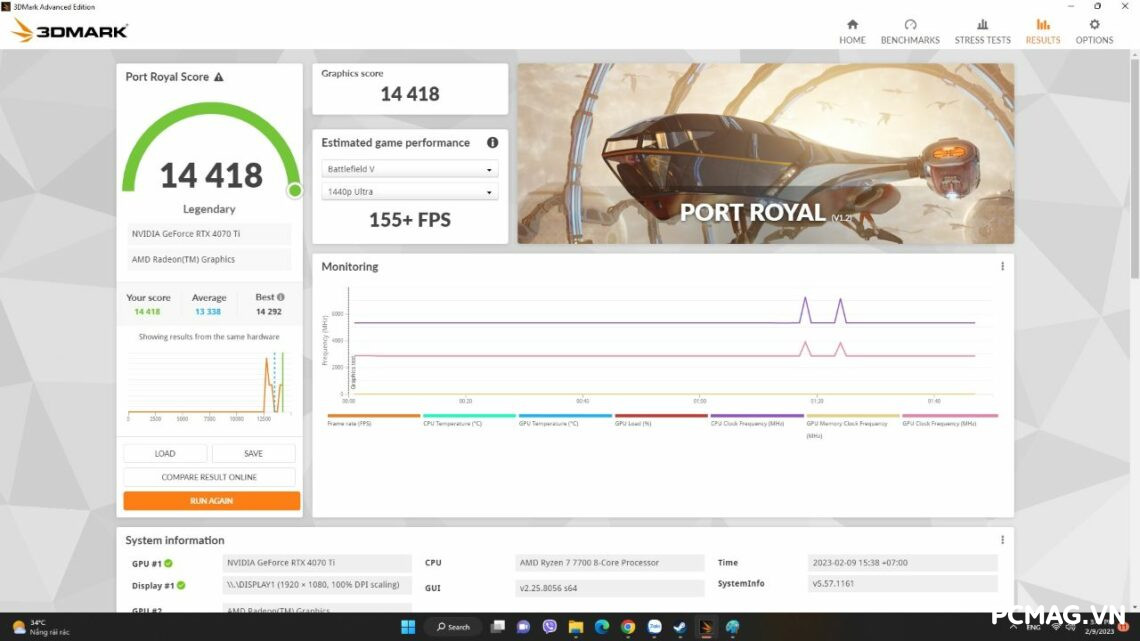This screenshot has height=641, width=1140.
Task: Open the Monitoring panel overflow menu
Action: click(1002, 266)
